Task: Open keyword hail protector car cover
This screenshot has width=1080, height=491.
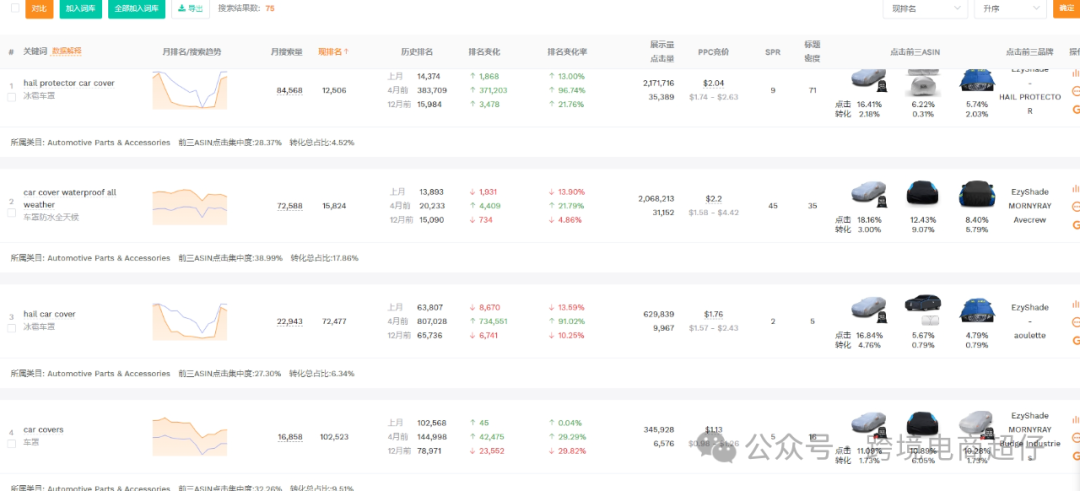Action: pyautogui.click(x=69, y=83)
